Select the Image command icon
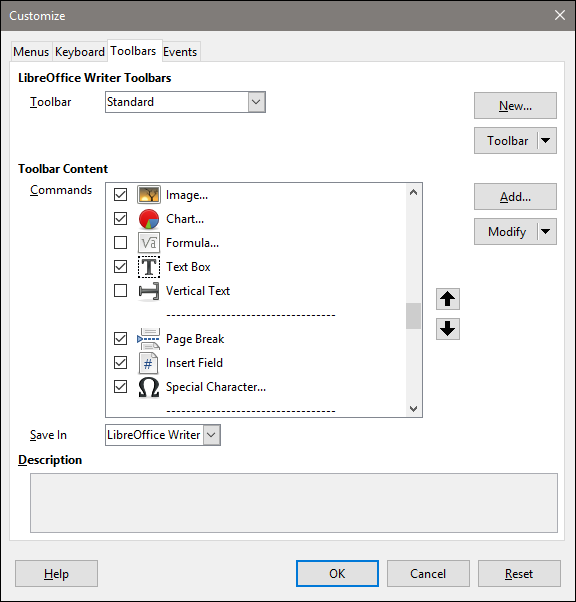 pyautogui.click(x=149, y=195)
